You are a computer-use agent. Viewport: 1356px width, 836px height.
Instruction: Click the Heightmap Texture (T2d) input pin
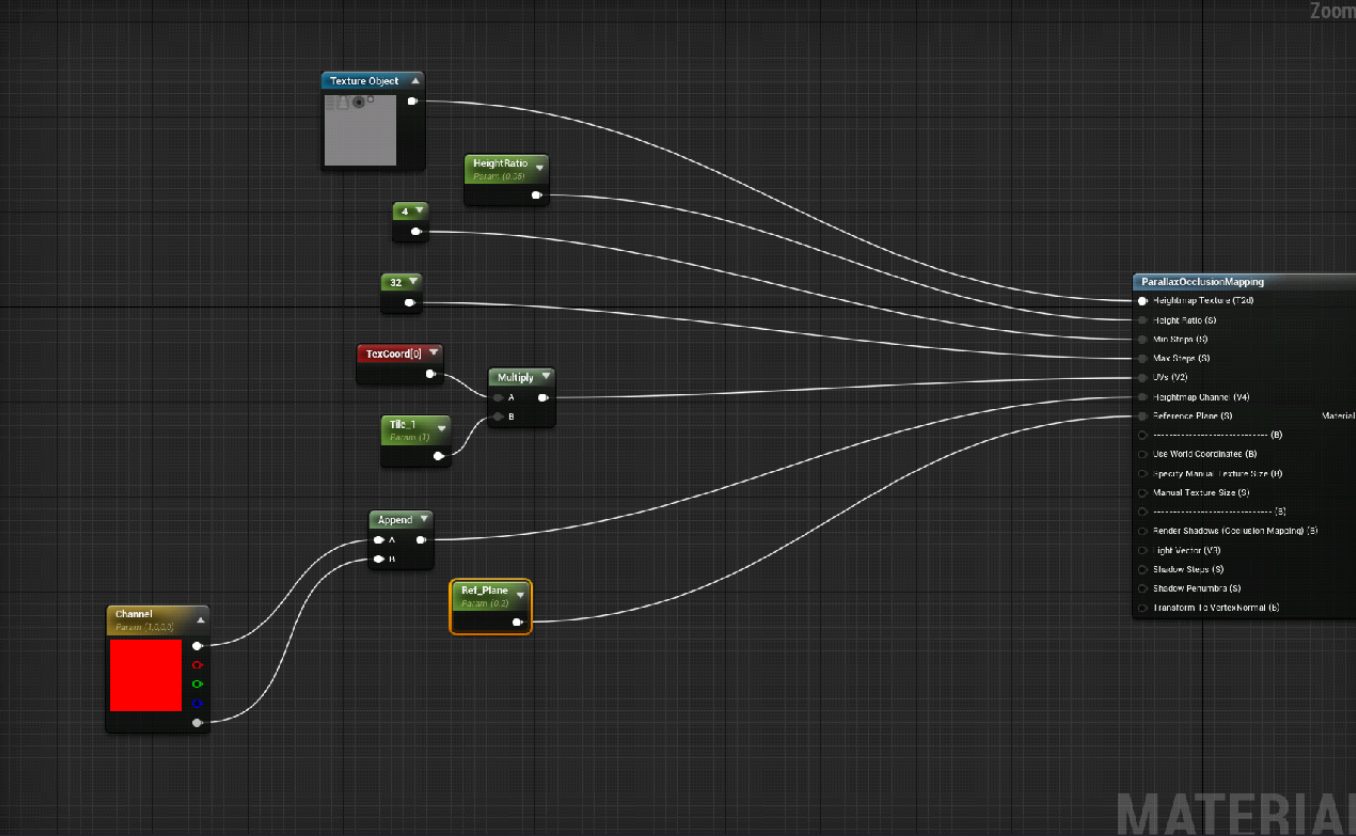(1142, 300)
